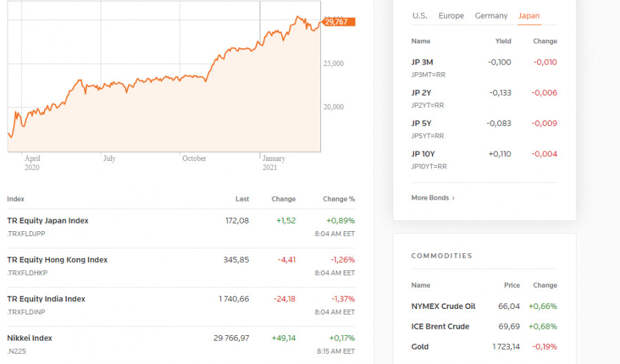This screenshot has height=364, width=620.
Task: Open the JP 2Y bond
Action: pos(421,93)
